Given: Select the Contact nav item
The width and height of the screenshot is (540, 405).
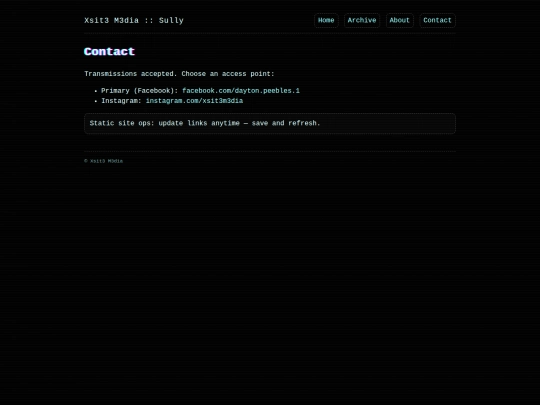Looking at the screenshot, I should (437, 20).
